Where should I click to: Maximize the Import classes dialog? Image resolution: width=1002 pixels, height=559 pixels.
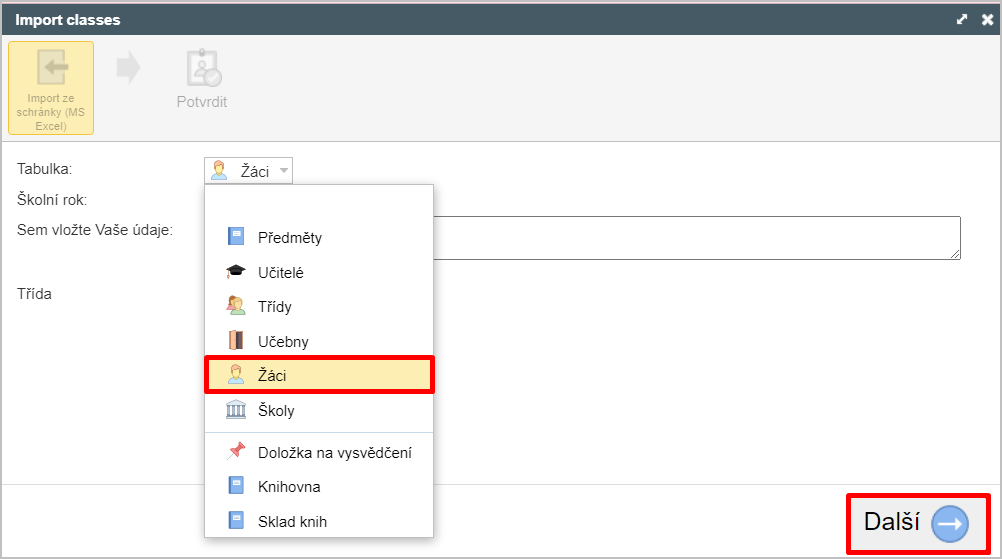(x=962, y=19)
